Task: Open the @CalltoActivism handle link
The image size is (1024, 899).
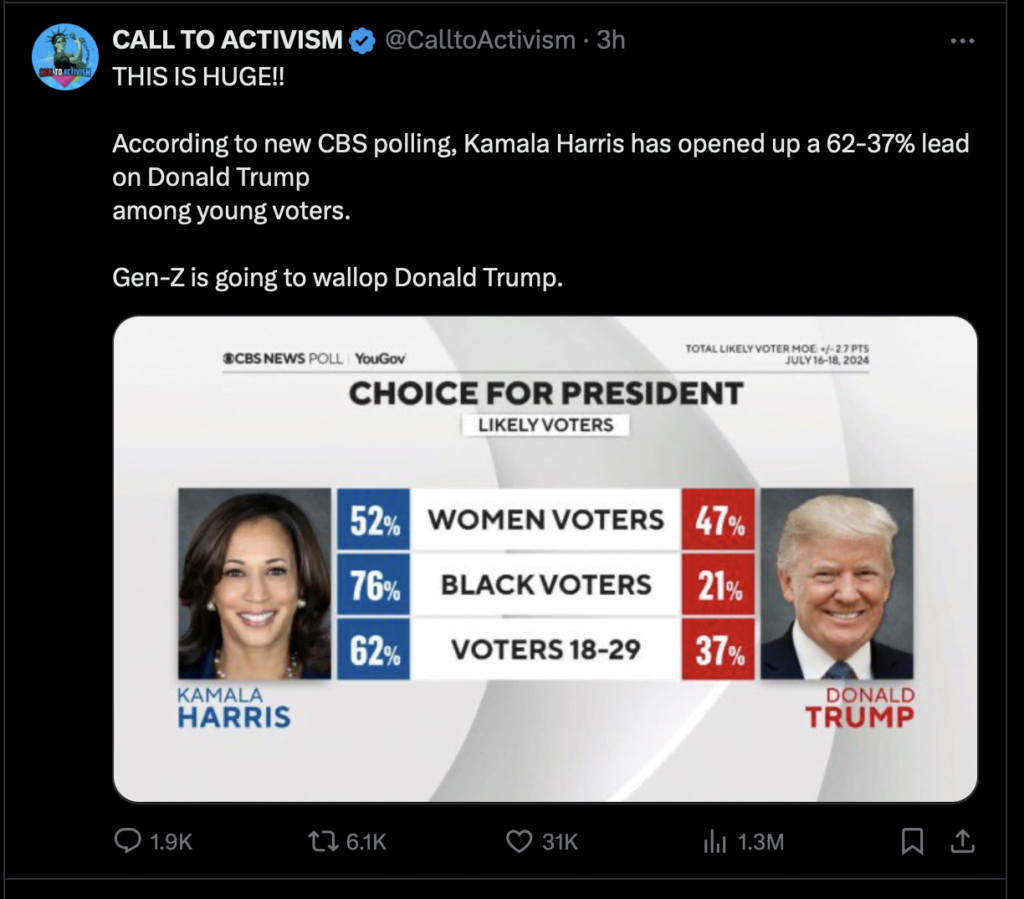Action: pos(481,40)
